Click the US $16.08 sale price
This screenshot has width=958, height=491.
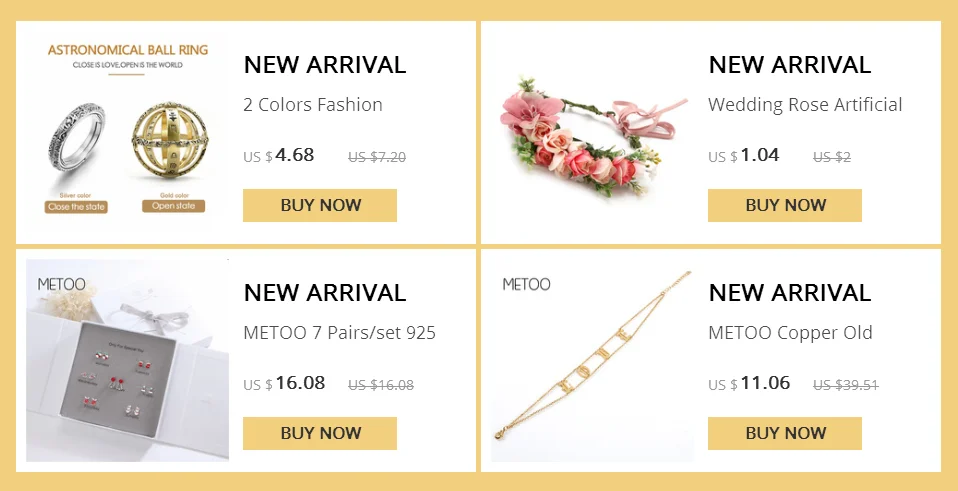point(284,384)
